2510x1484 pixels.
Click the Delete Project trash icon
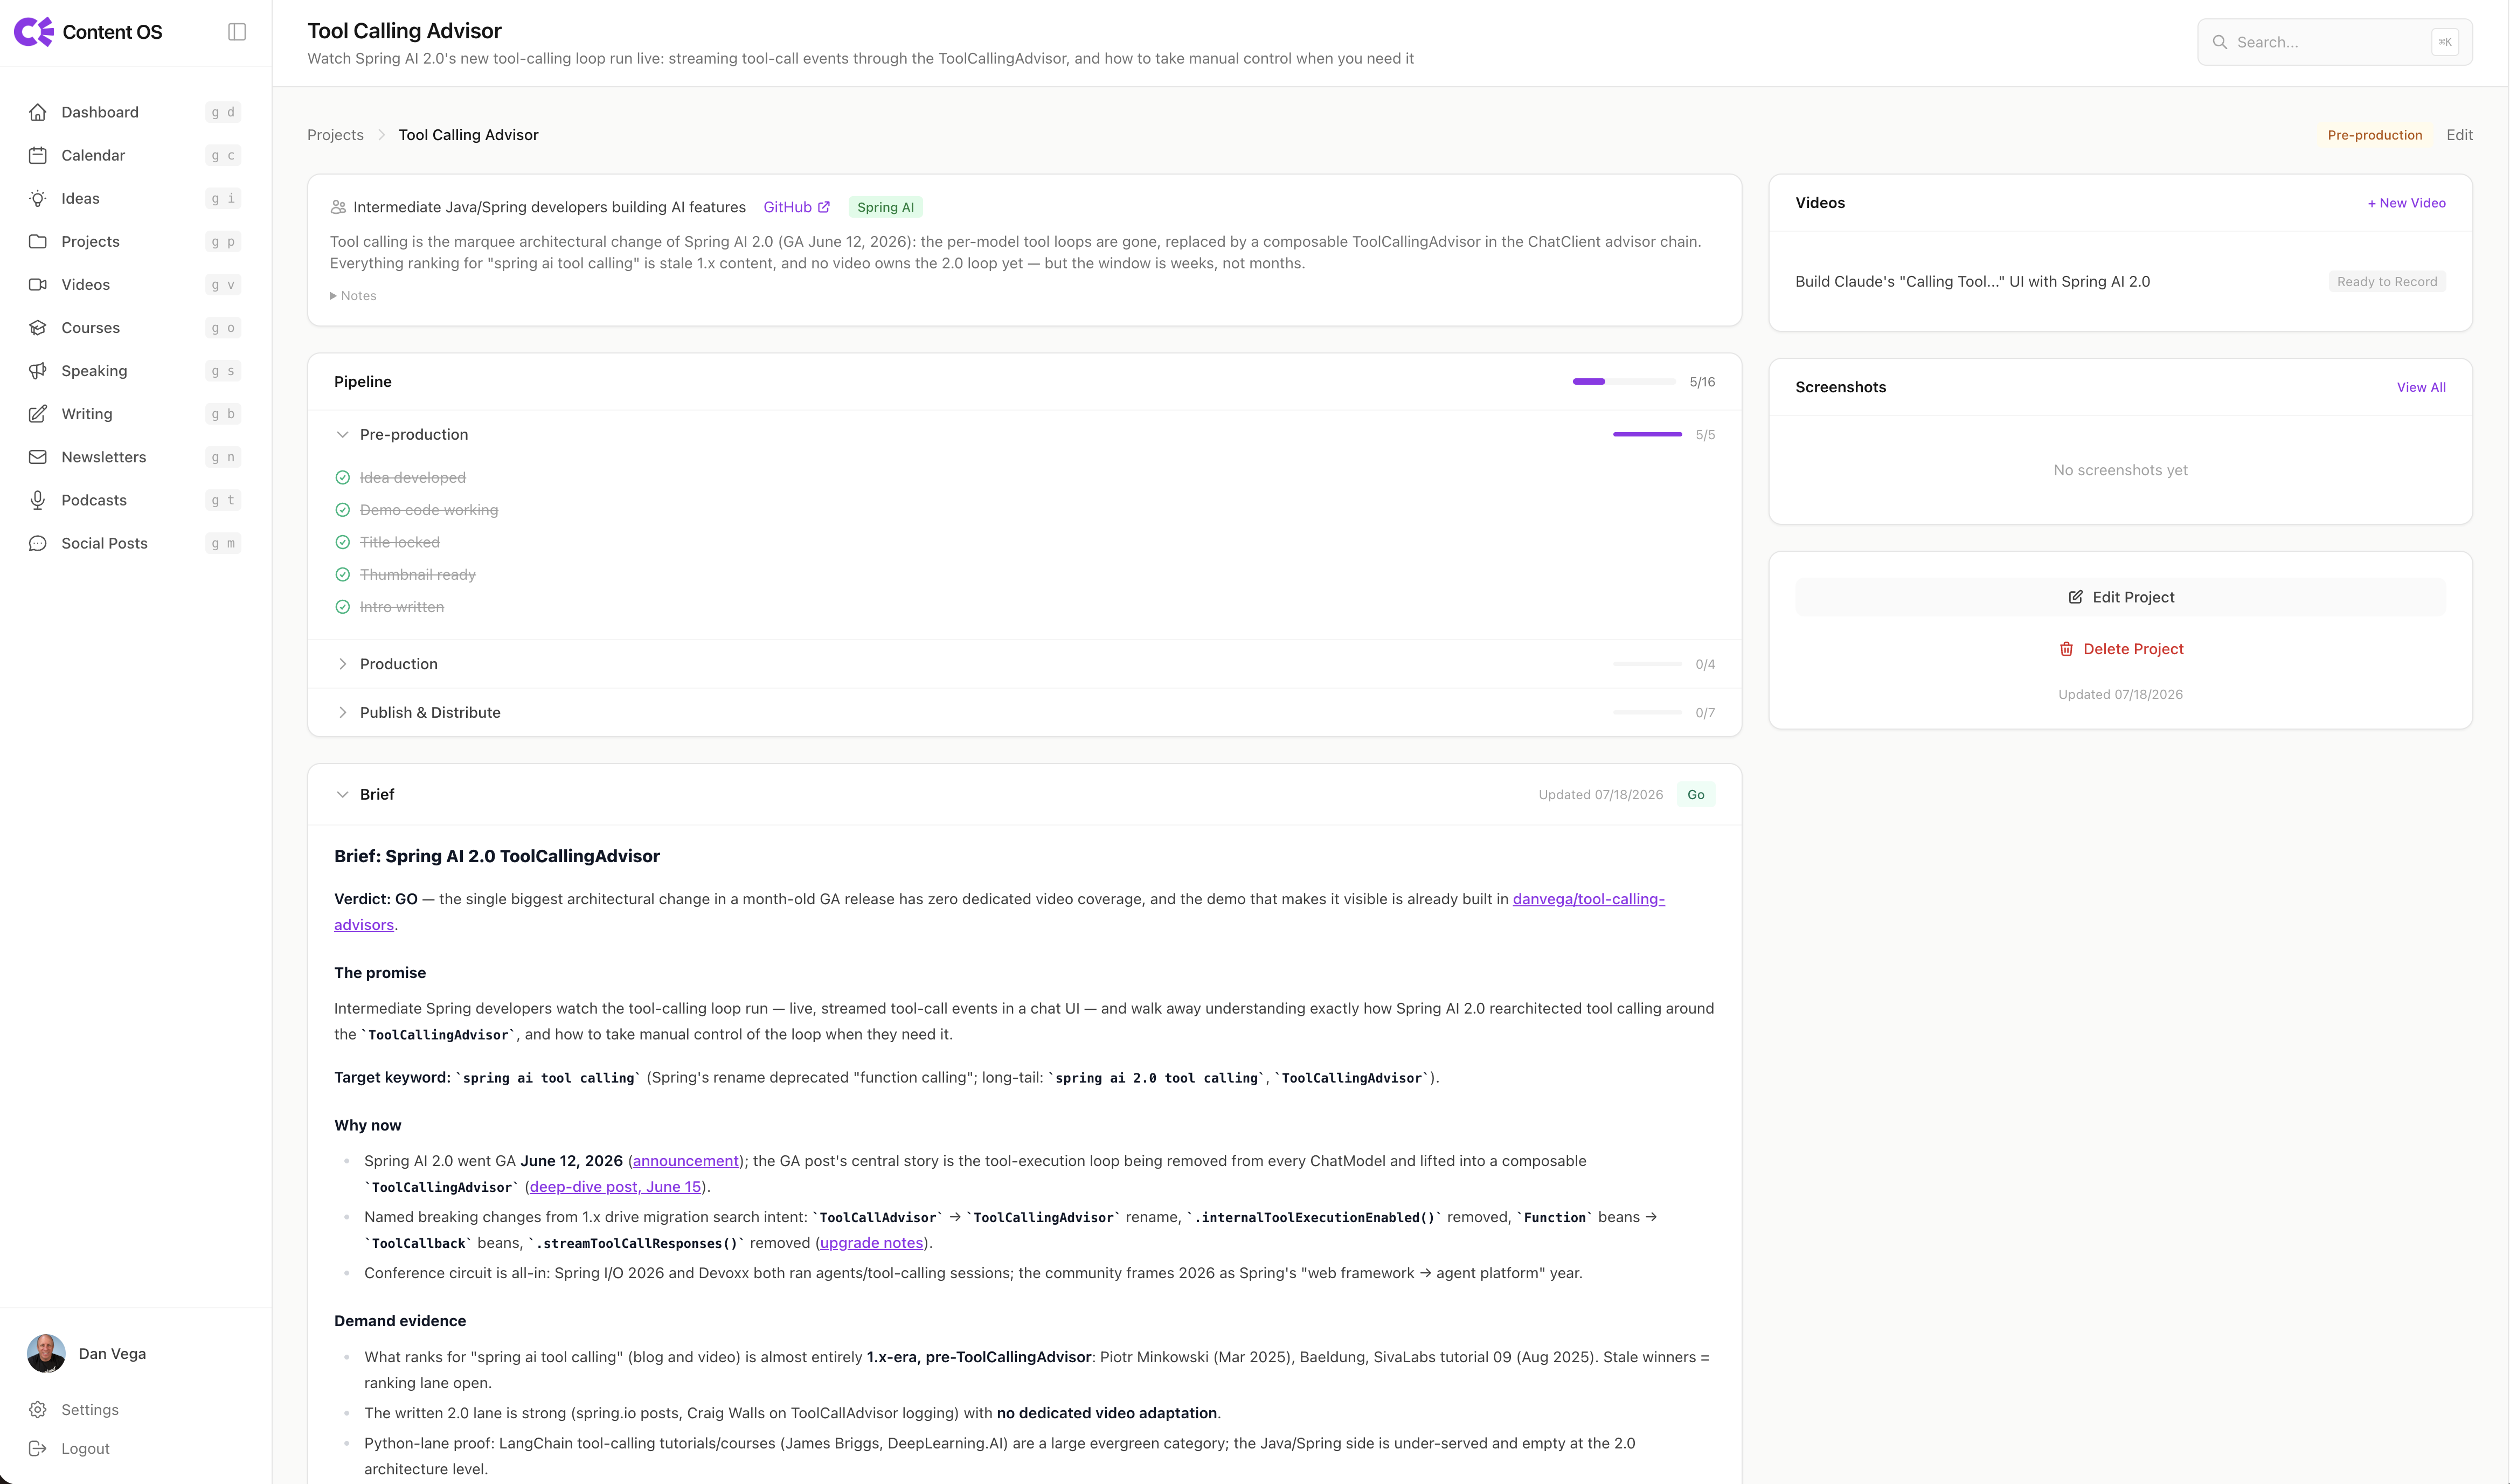(x=2066, y=649)
